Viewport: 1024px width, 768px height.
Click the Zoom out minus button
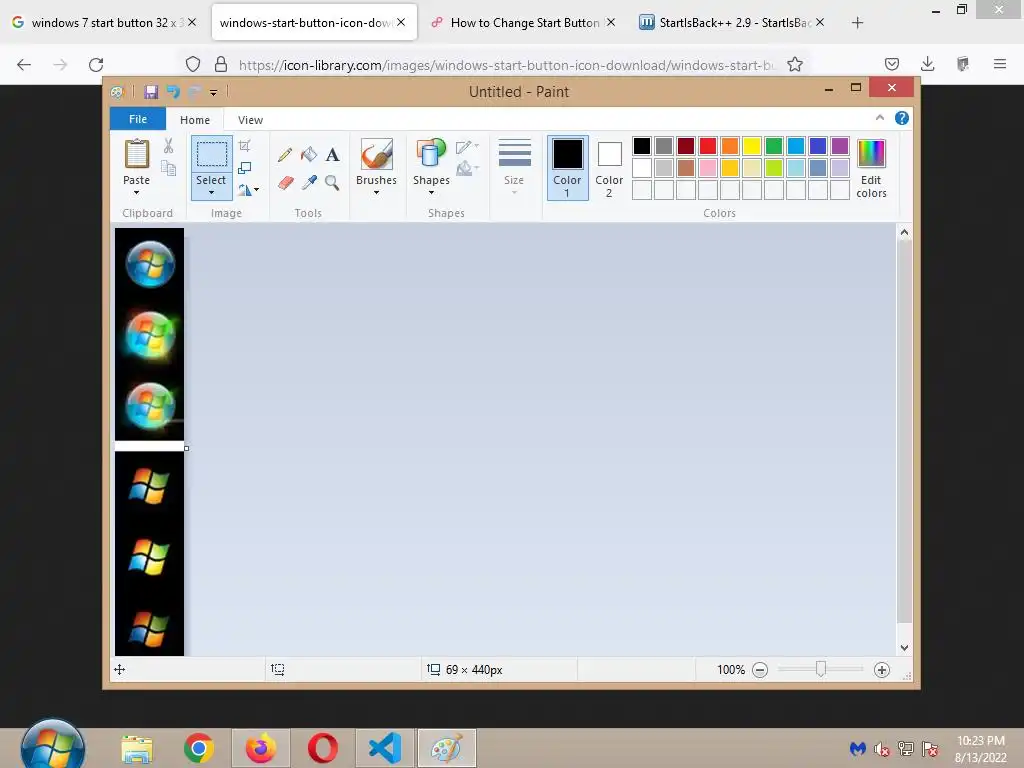[x=760, y=670]
